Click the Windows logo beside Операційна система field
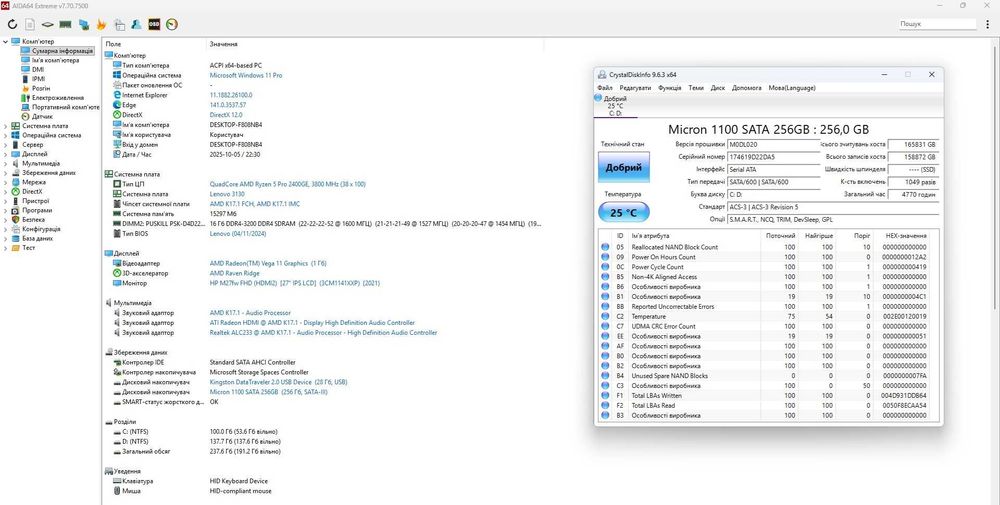The height and width of the screenshot is (505, 1000). coord(117,75)
